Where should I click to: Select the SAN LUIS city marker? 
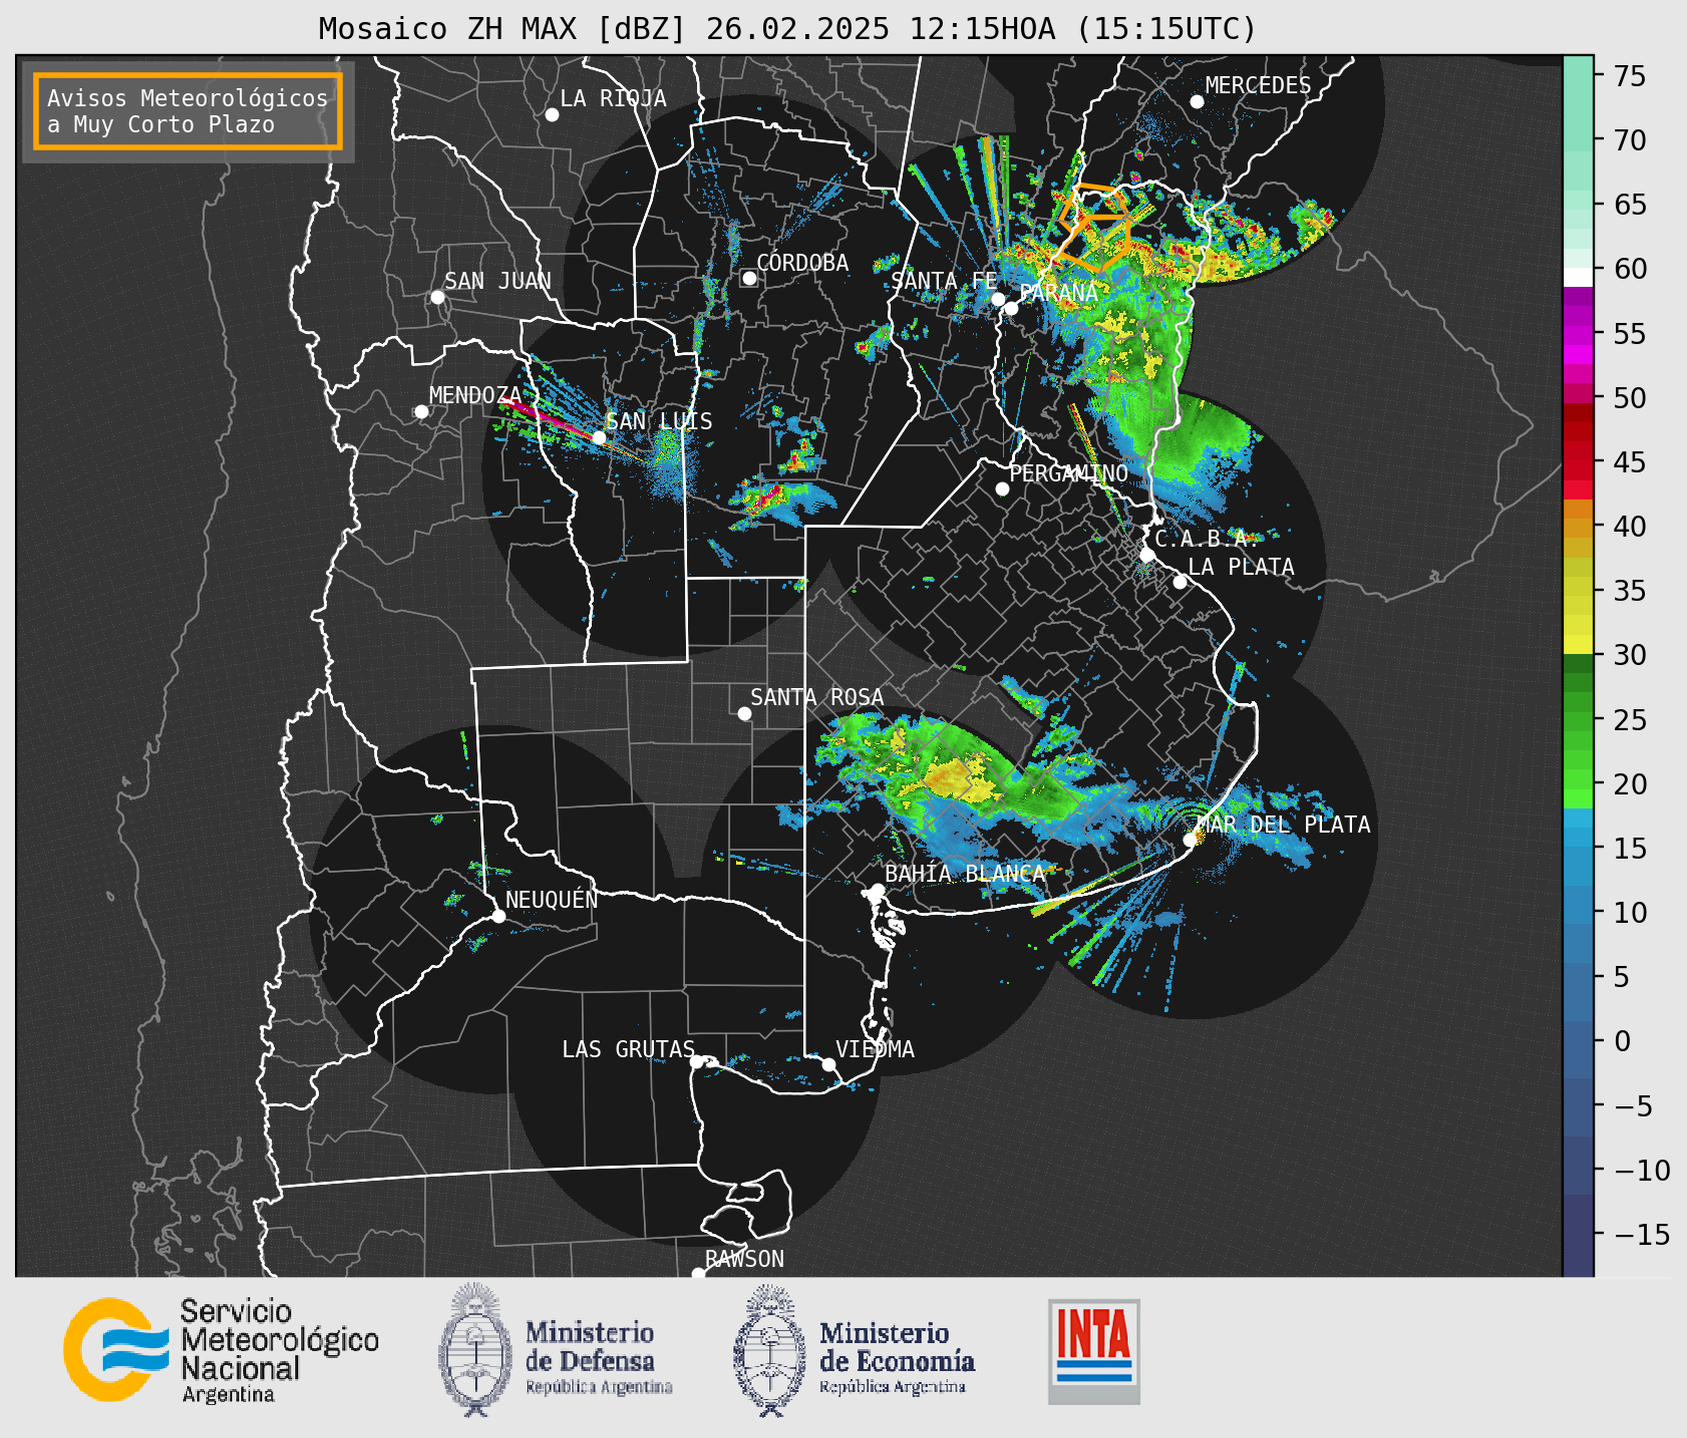pyautogui.click(x=599, y=438)
